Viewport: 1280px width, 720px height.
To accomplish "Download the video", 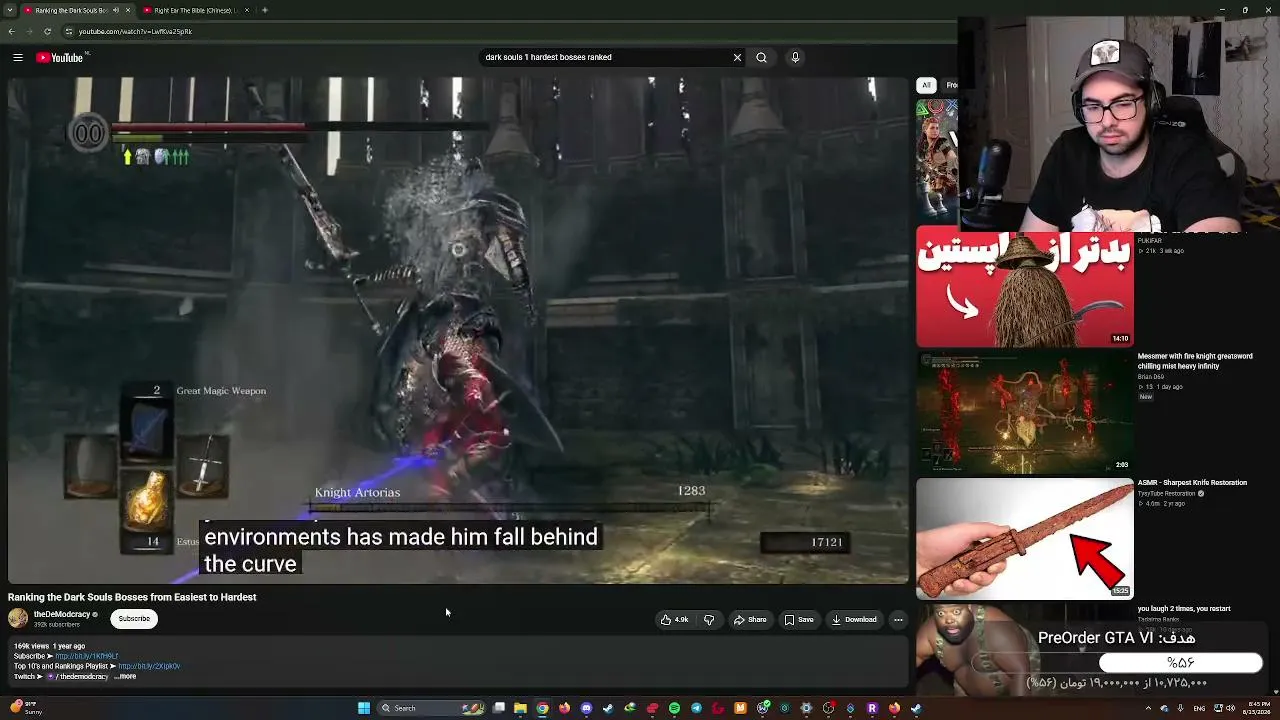I will (854, 620).
